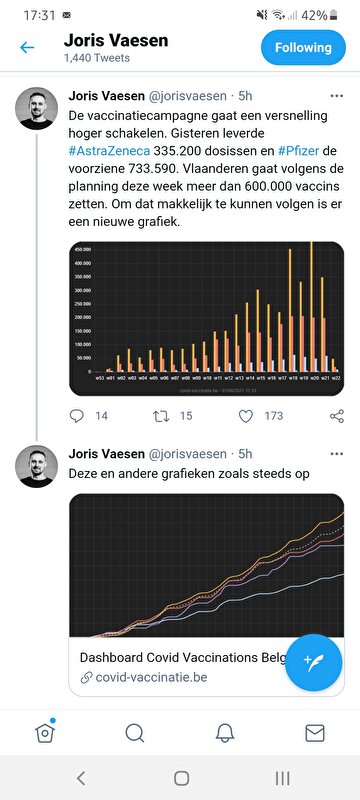Screen dimensions: 360x800
Task: Retweet the tweet with 15 retweets
Action: click(161, 416)
